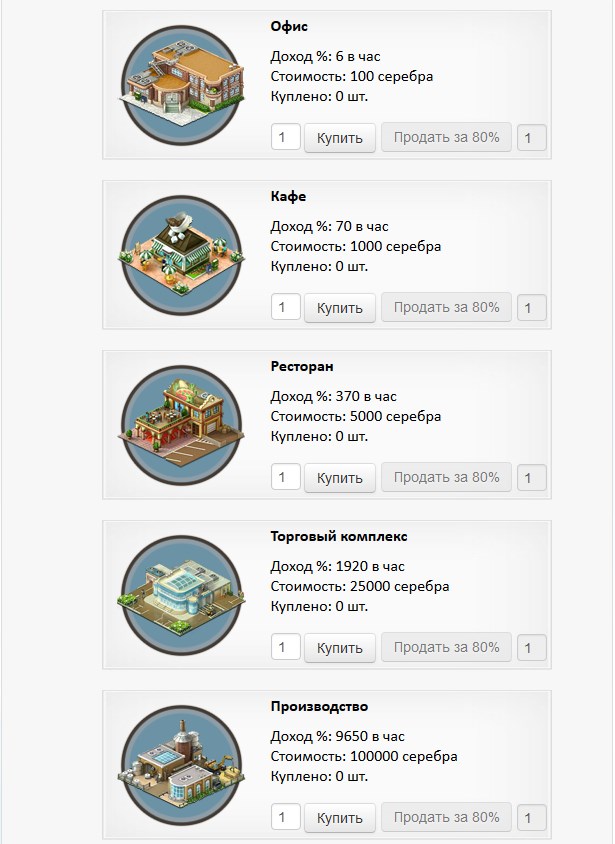Screen dimensions: 615x844
Task: Sell Торговый комплекс using Продать за 80%
Action: pyautogui.click(x=446, y=648)
